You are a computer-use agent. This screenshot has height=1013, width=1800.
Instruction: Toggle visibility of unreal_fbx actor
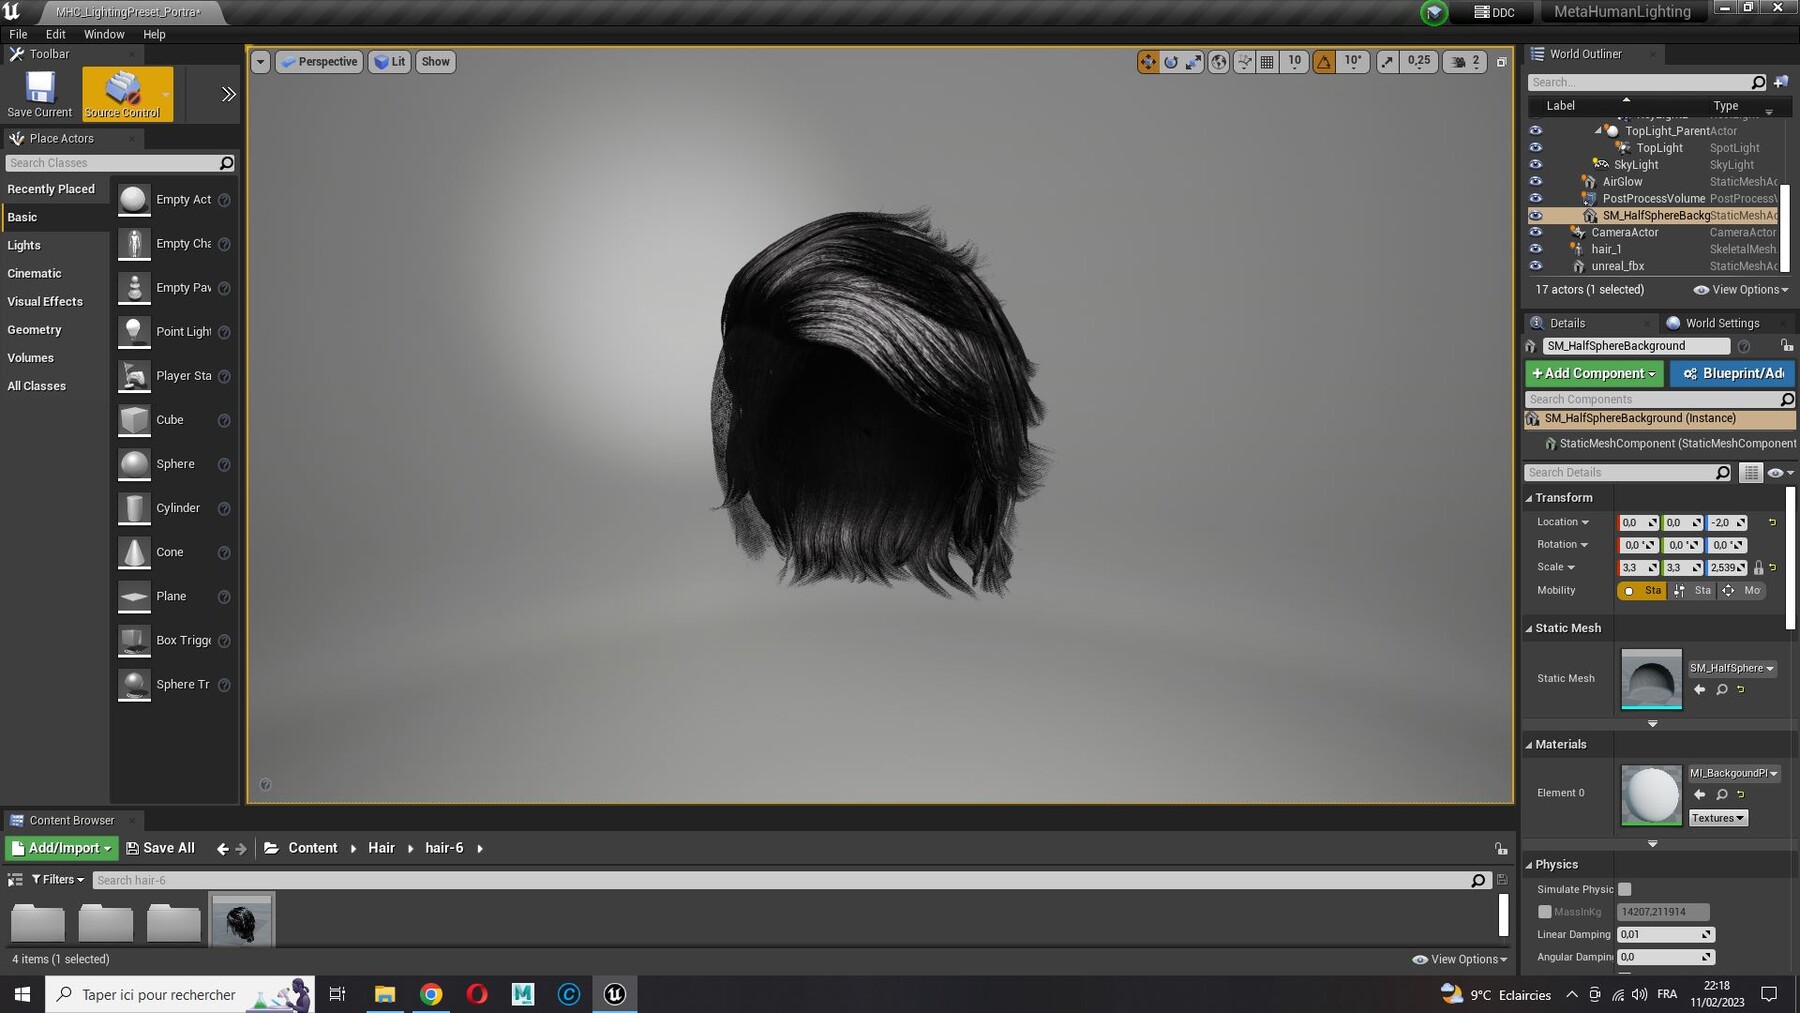click(x=1536, y=267)
